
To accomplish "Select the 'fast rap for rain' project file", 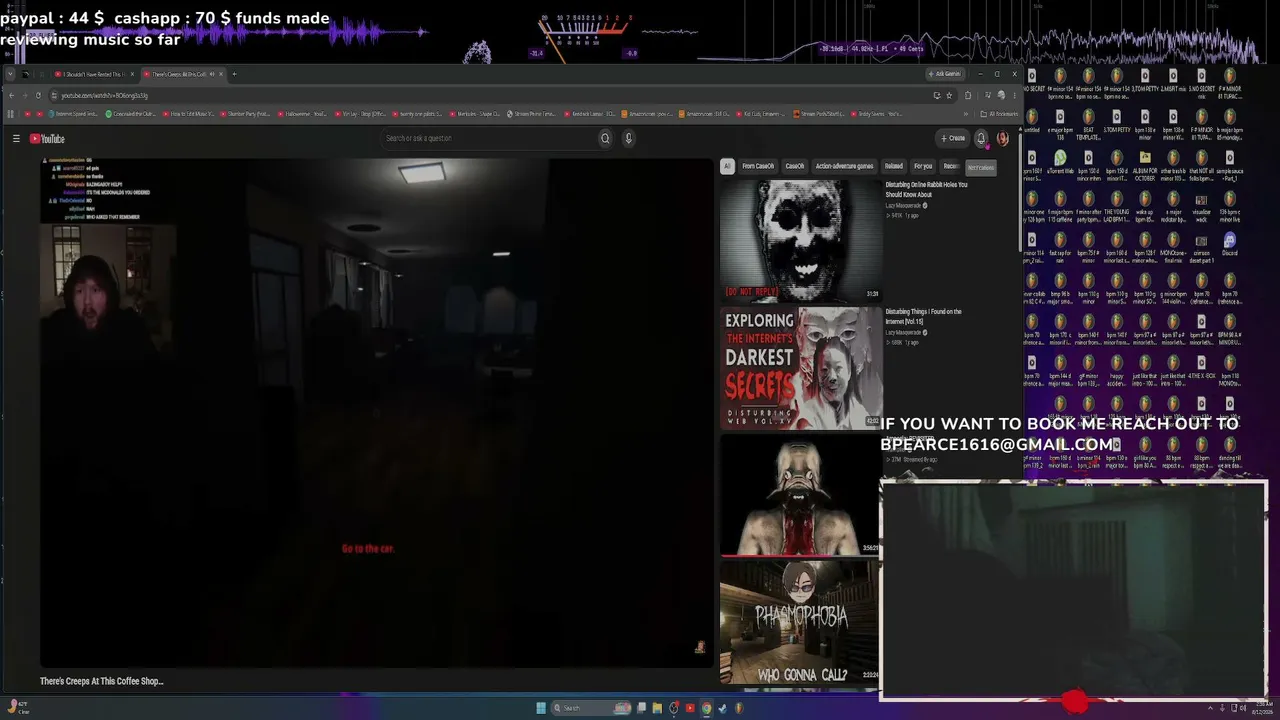I will (1060, 246).
